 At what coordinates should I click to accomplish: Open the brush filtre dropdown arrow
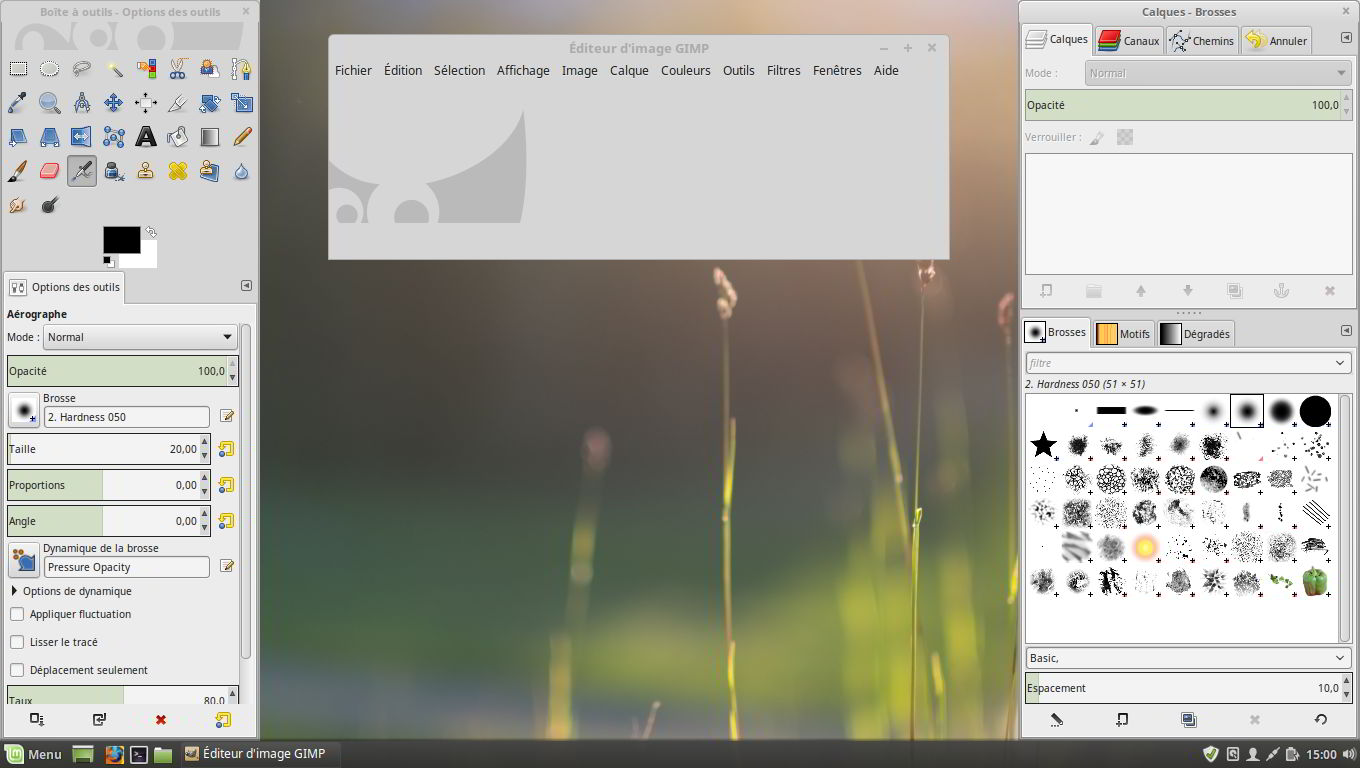click(x=1340, y=363)
